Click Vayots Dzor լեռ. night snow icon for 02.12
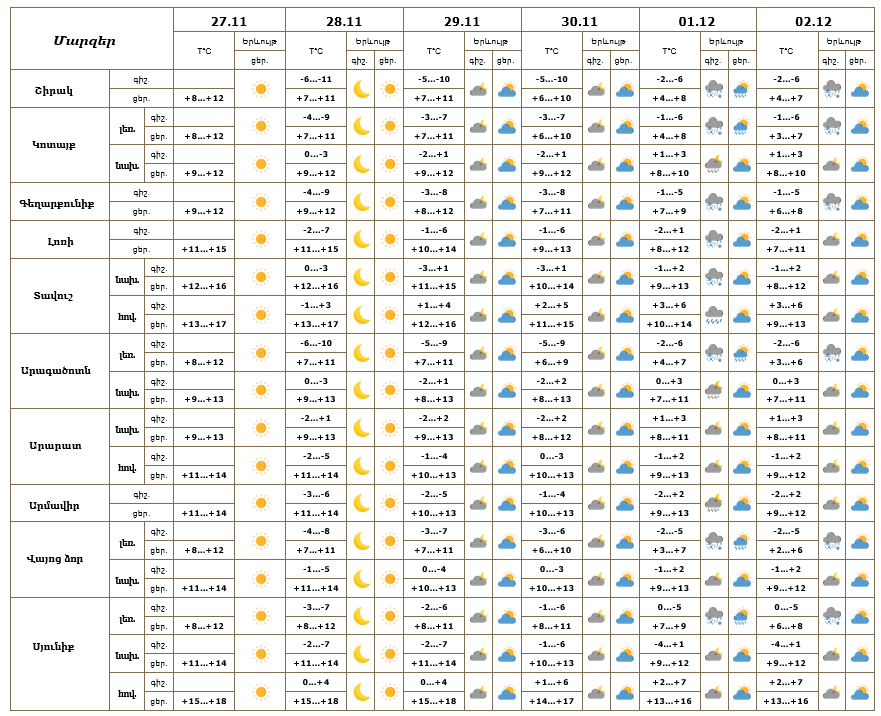Viewport: 881px width, 716px height. point(831,541)
